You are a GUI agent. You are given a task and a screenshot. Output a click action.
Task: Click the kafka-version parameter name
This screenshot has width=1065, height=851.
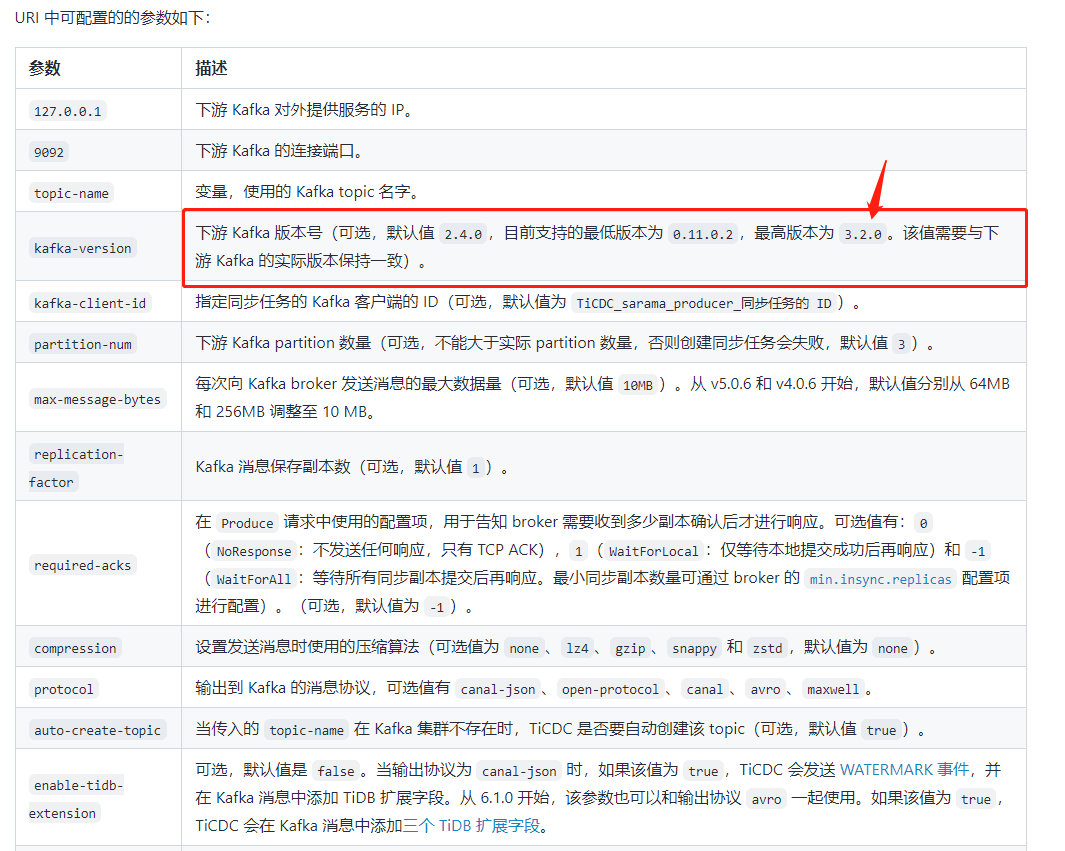pyautogui.click(x=82, y=248)
